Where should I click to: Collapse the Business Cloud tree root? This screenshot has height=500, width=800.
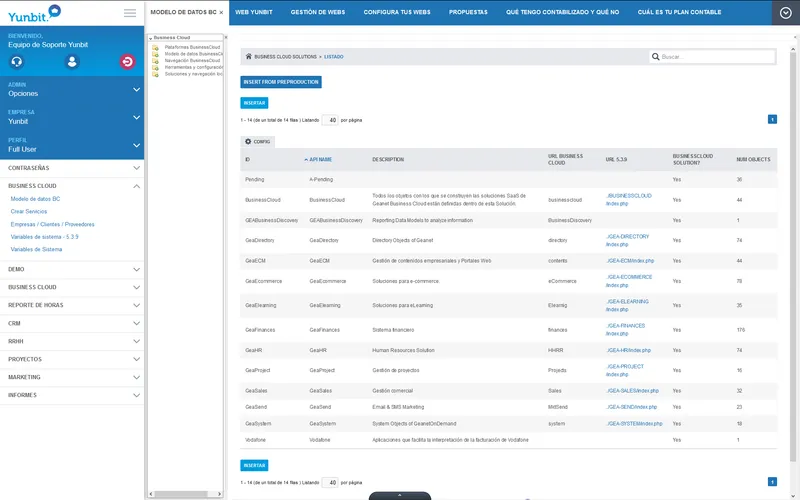click(x=151, y=38)
